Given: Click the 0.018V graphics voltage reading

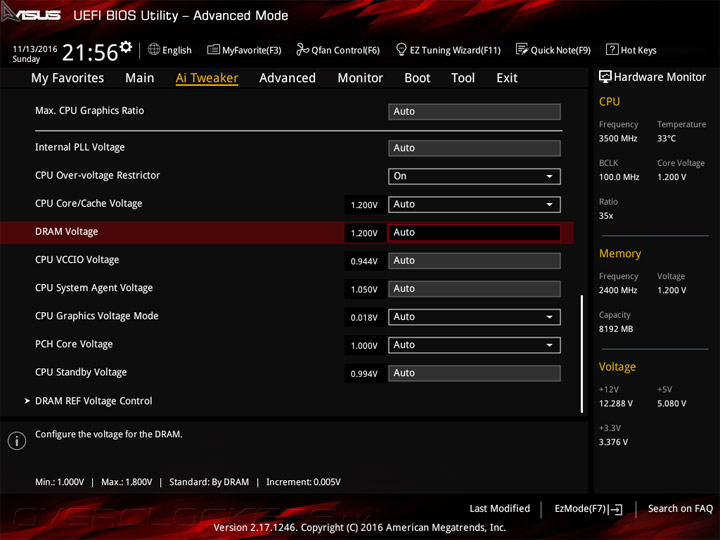Looking at the screenshot, I should 364,317.
